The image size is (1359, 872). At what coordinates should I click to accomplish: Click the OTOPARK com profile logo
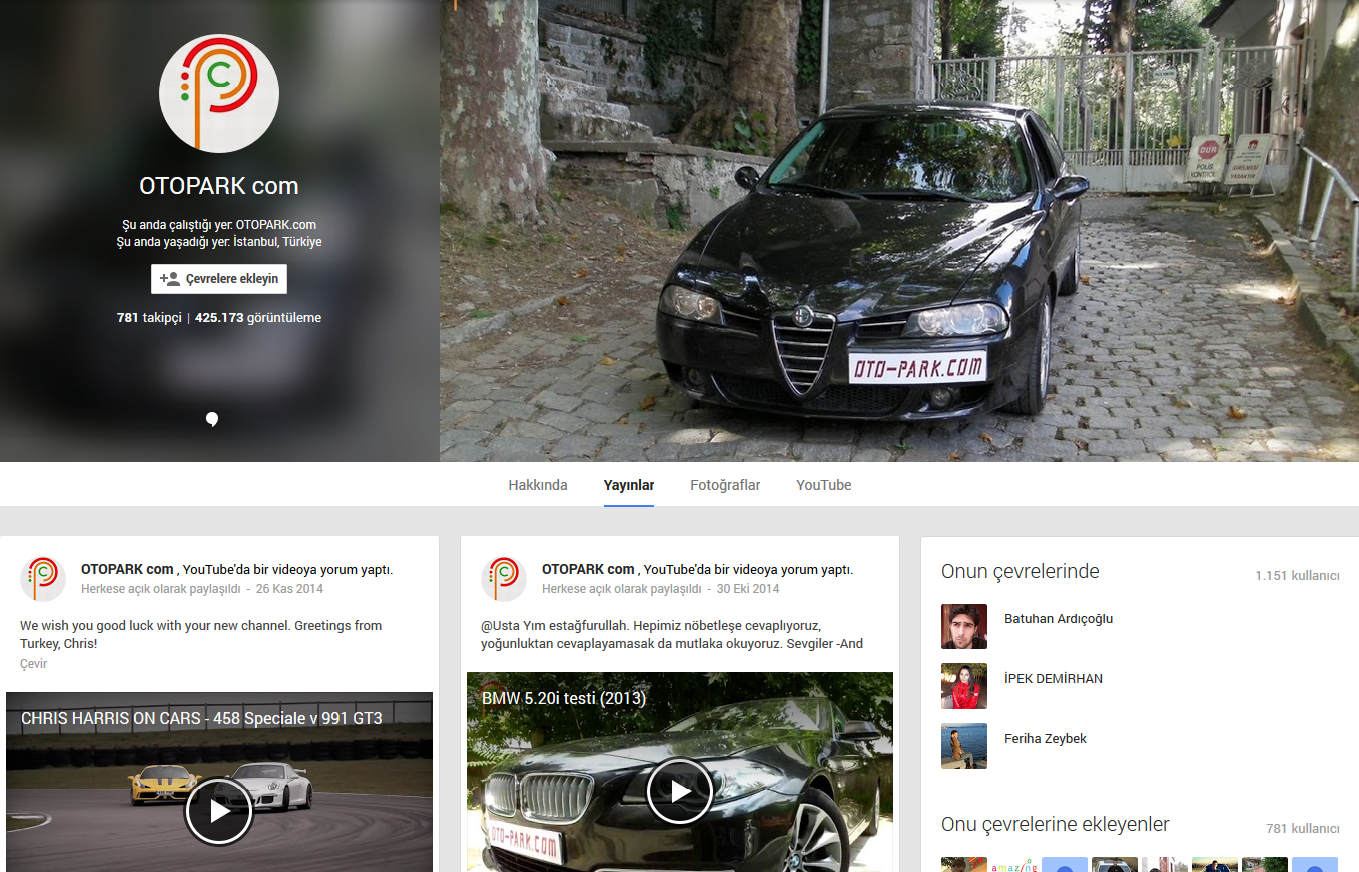(x=219, y=93)
